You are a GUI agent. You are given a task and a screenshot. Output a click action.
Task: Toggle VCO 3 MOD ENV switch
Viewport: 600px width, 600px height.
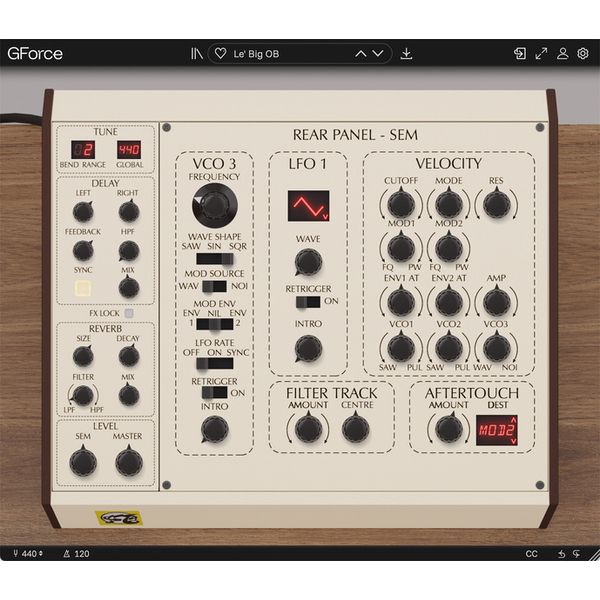click(215, 324)
